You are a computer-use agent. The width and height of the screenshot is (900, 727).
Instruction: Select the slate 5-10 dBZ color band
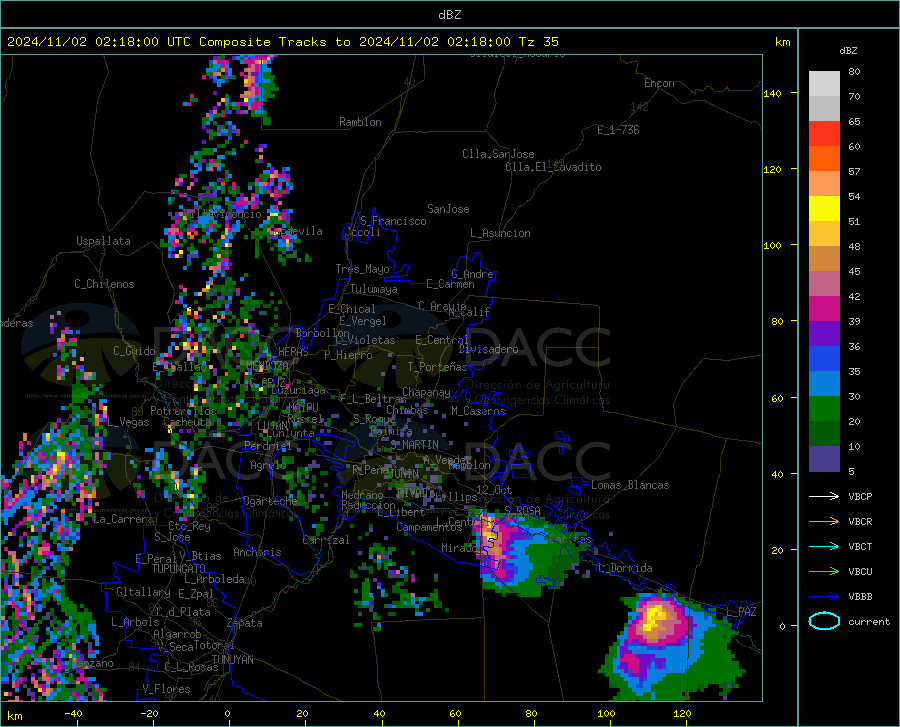(824, 459)
